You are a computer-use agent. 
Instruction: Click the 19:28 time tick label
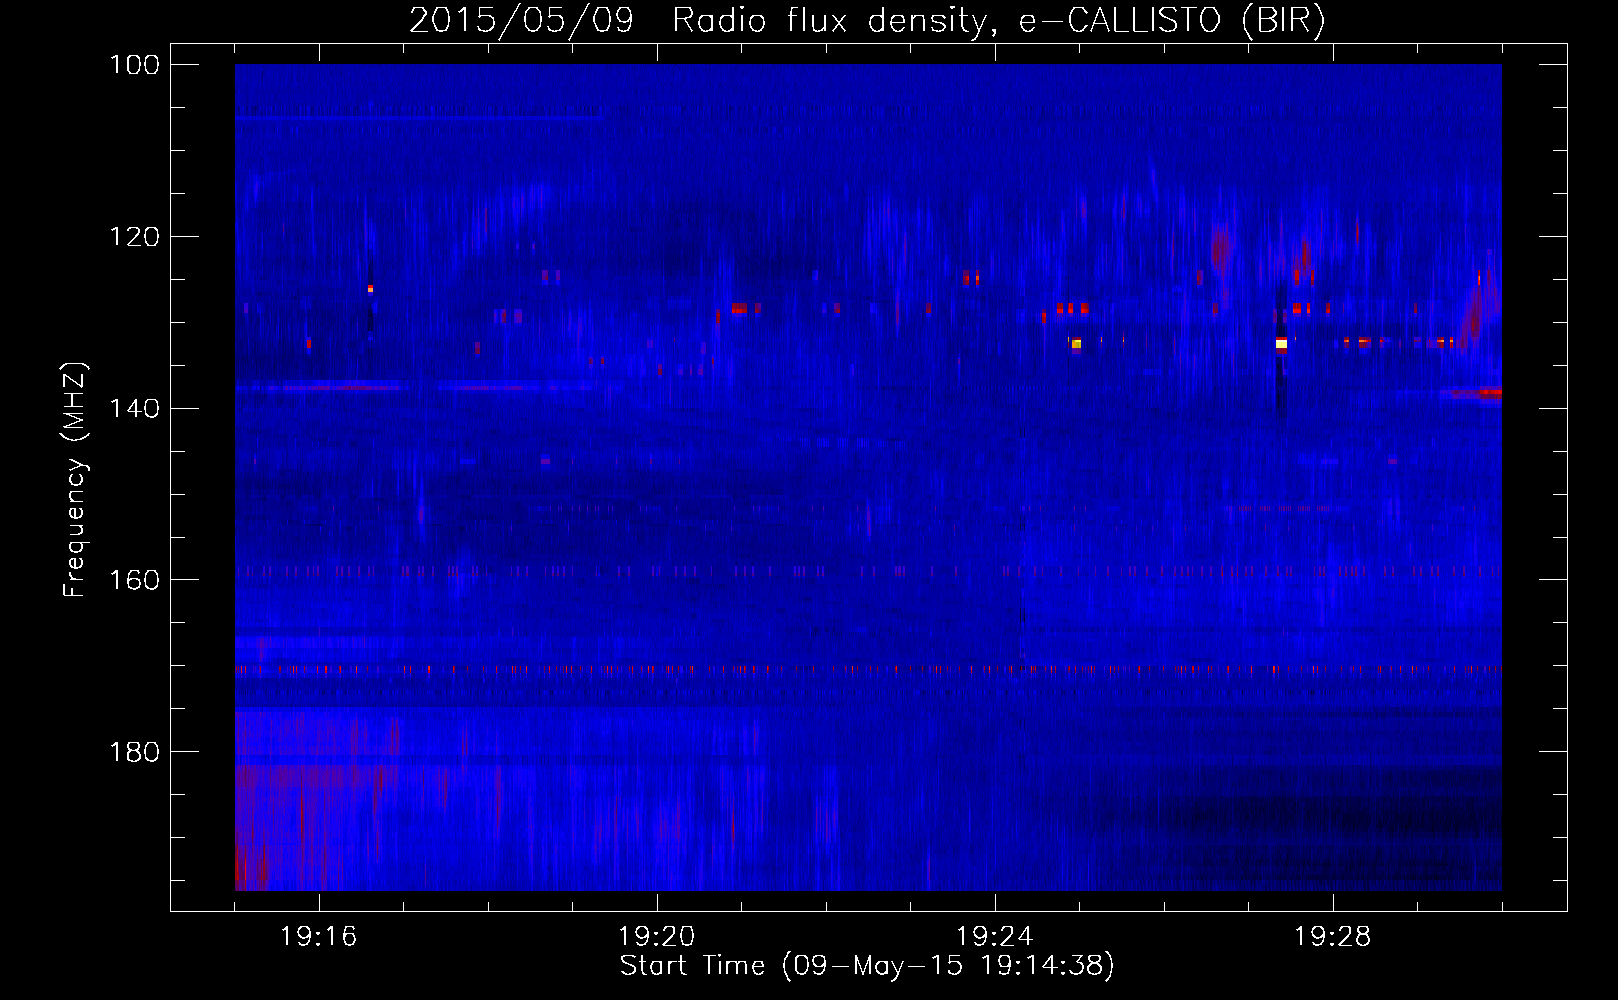coord(1333,937)
